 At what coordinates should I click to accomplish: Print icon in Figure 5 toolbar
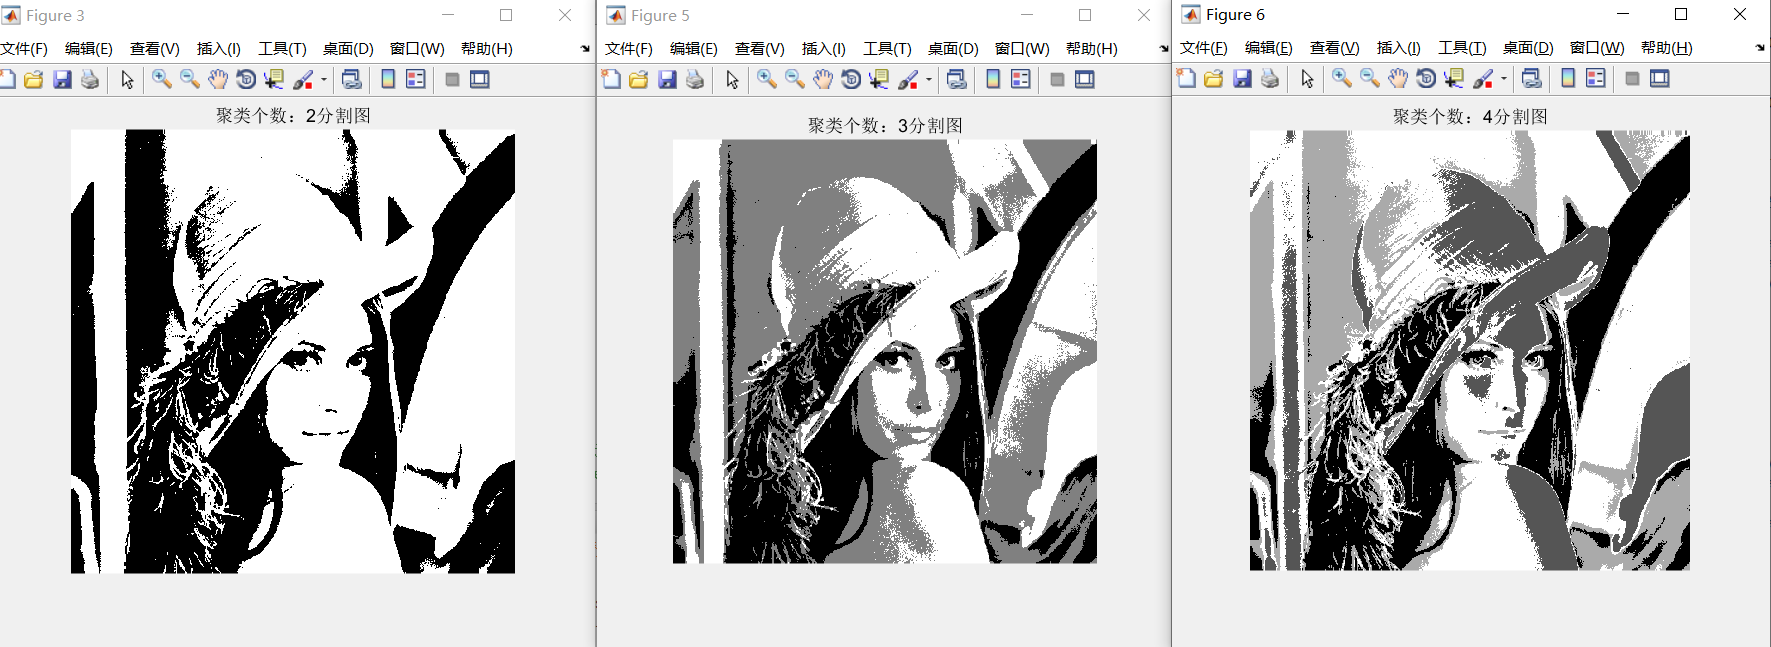tap(695, 79)
